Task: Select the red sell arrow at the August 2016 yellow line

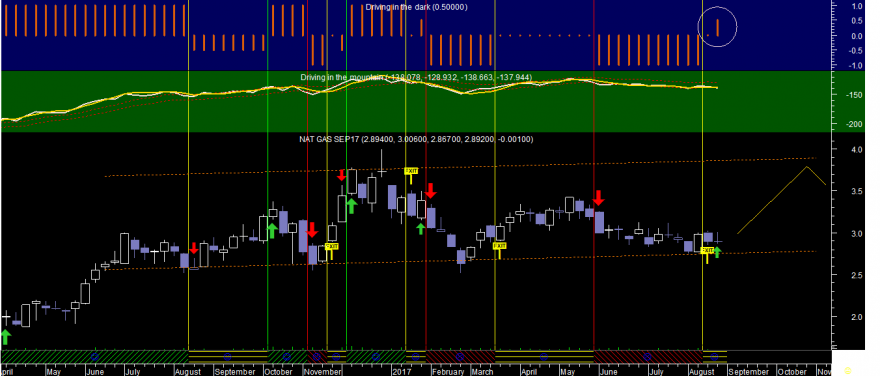Action: [x=194, y=249]
